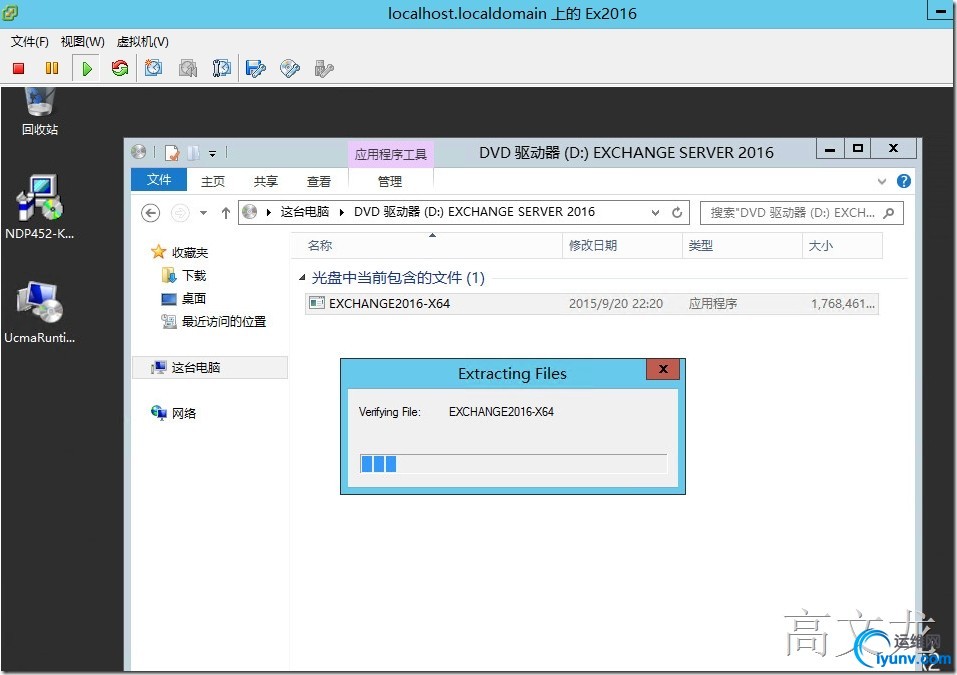Screen dimensions: 957x675
Task: Click the back navigation arrow
Action: point(151,212)
